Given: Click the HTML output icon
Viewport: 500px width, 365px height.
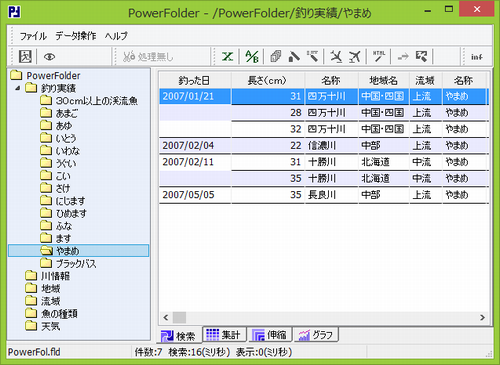Looking at the screenshot, I should pos(379,56).
